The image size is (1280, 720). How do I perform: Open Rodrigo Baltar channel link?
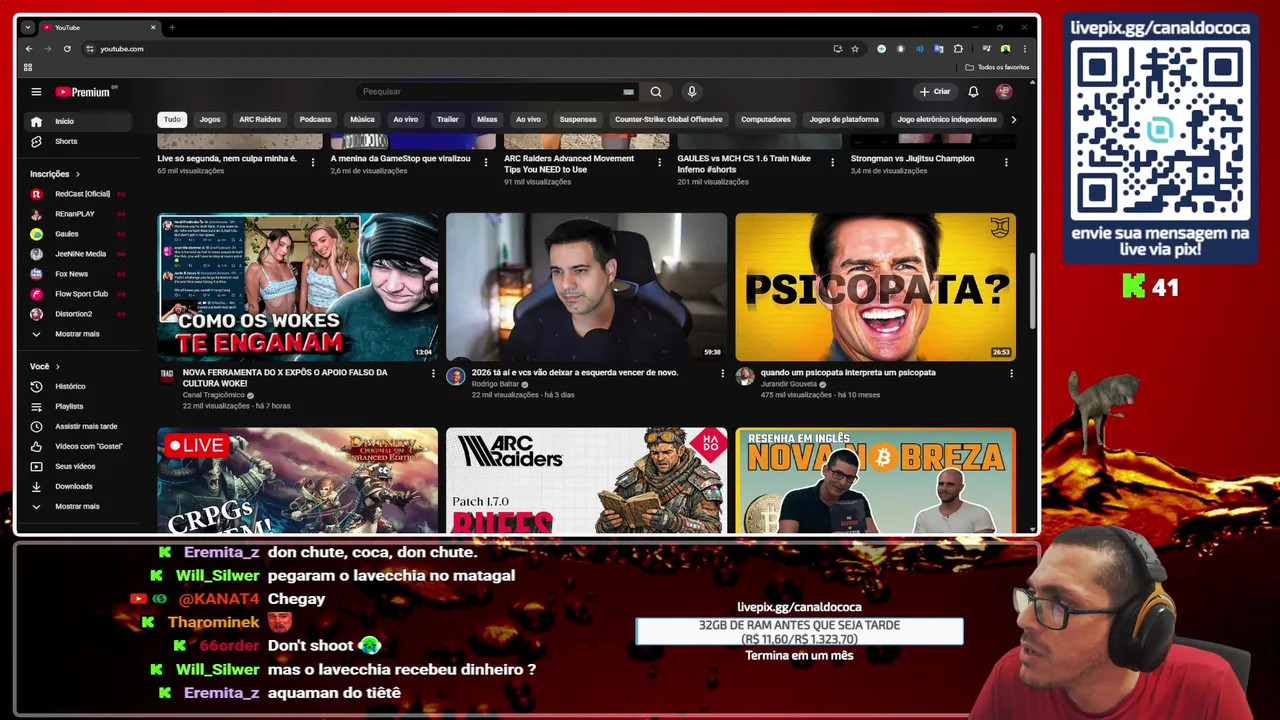tap(495, 384)
